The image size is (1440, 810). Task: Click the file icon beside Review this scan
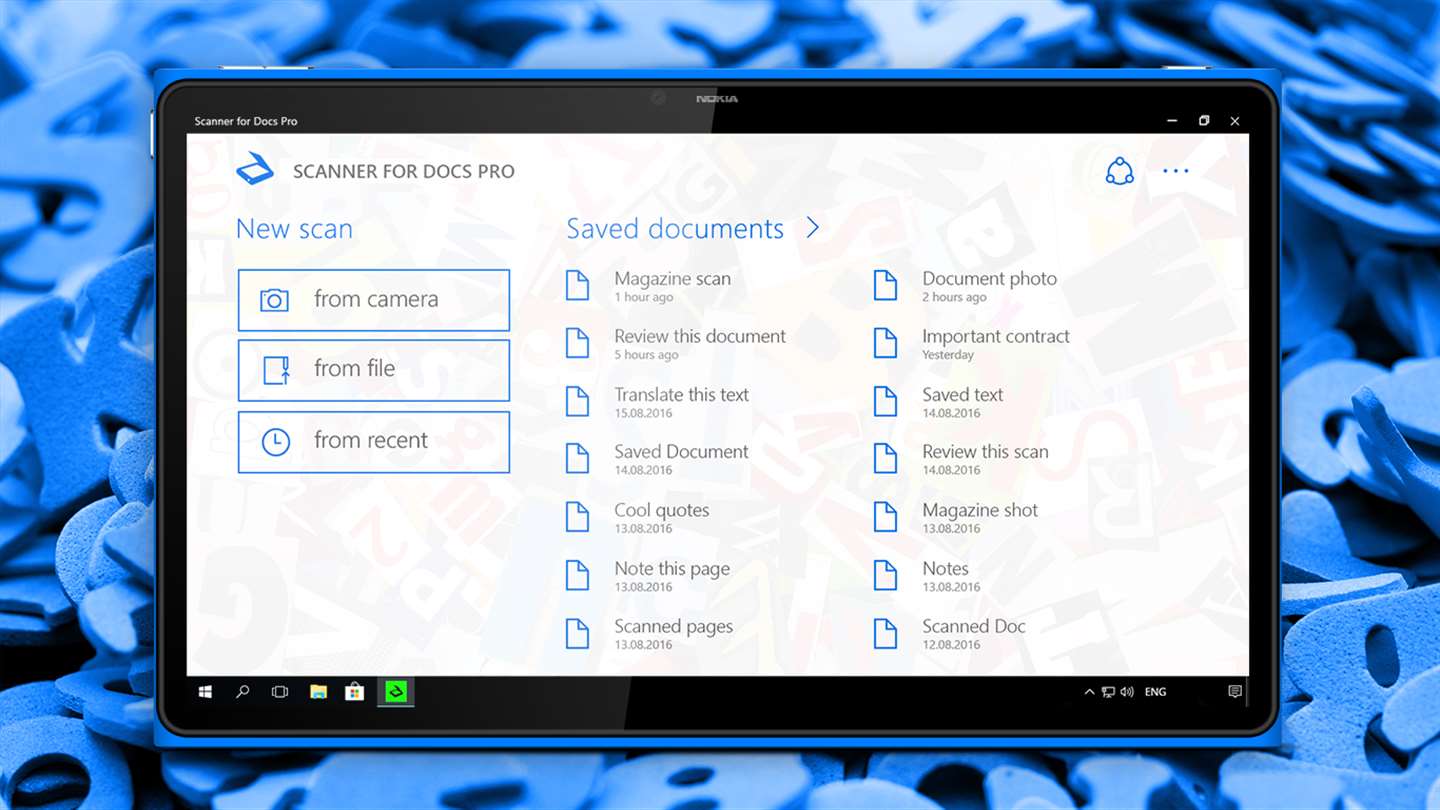(x=886, y=458)
